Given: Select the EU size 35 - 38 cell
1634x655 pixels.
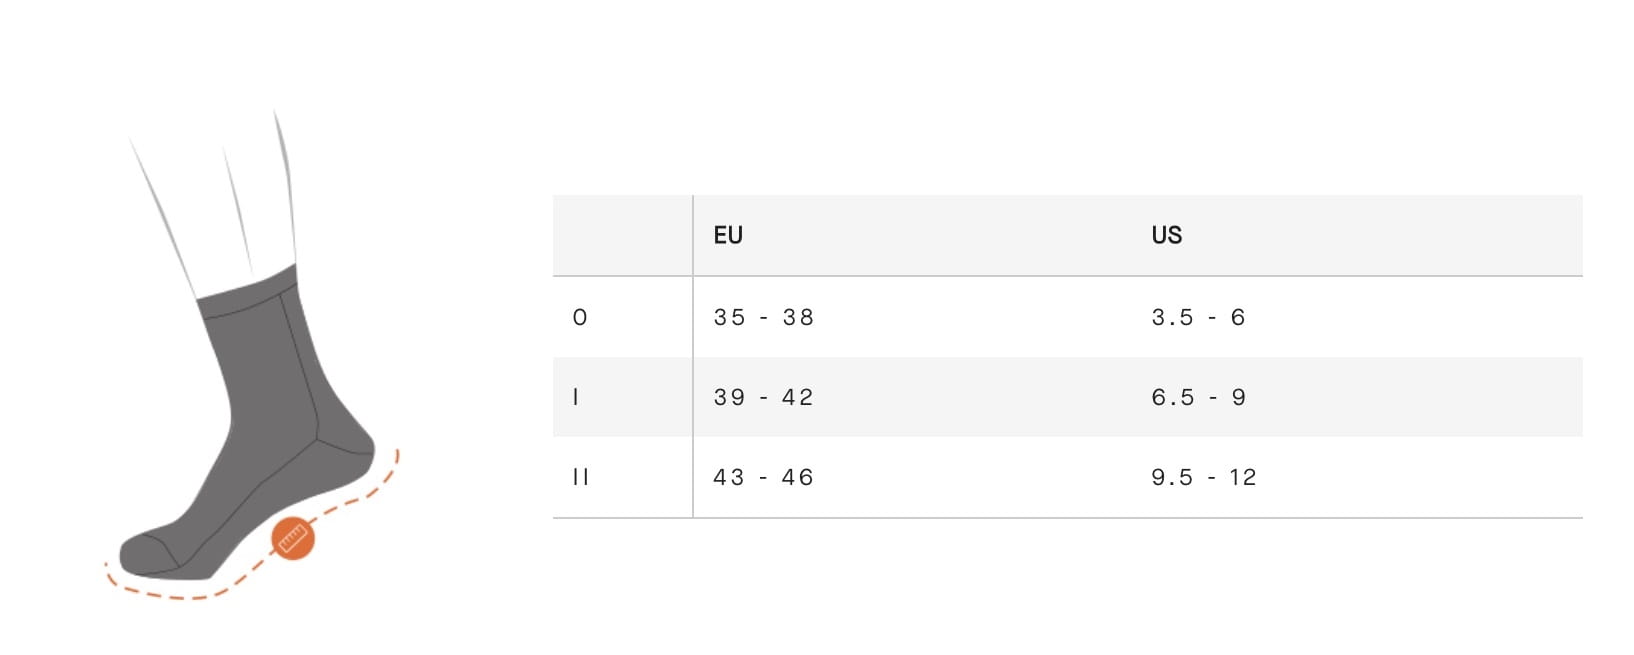Looking at the screenshot, I should coord(764,317).
